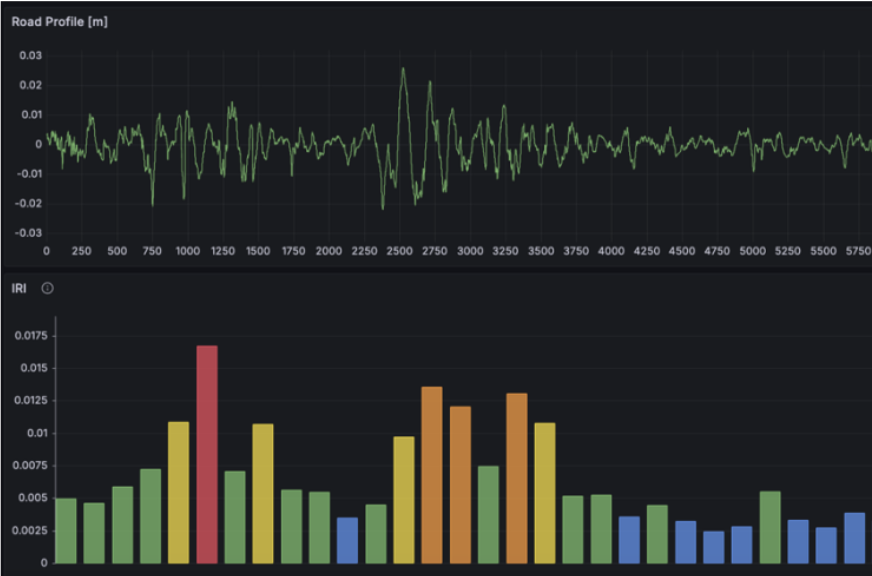This screenshot has height=576, width=872.
Task: Select the yellow bar right of the red bar
Action: click(263, 492)
